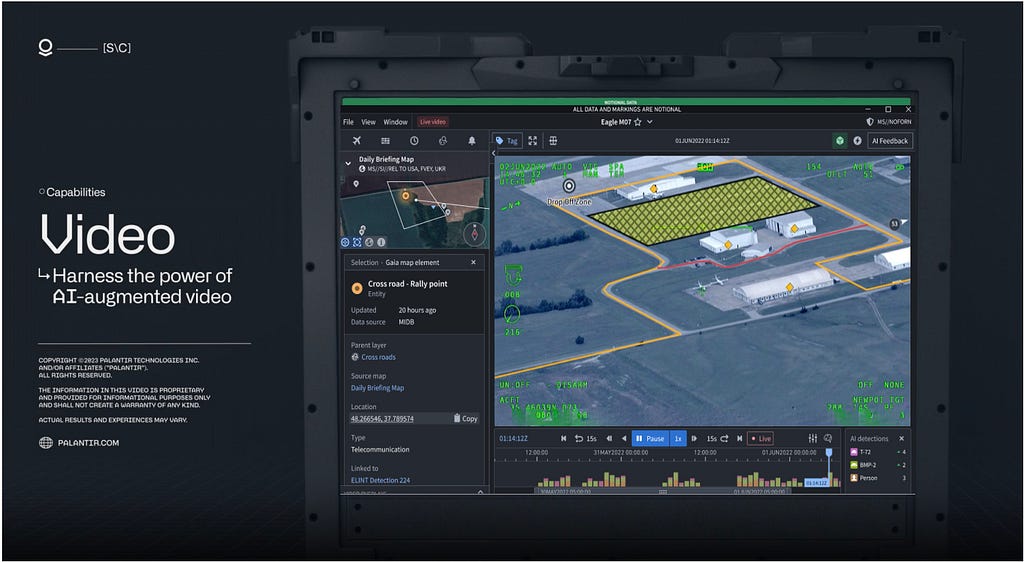Skip forward 15 seconds
Screen dimensions: 1024x562
click(718, 439)
